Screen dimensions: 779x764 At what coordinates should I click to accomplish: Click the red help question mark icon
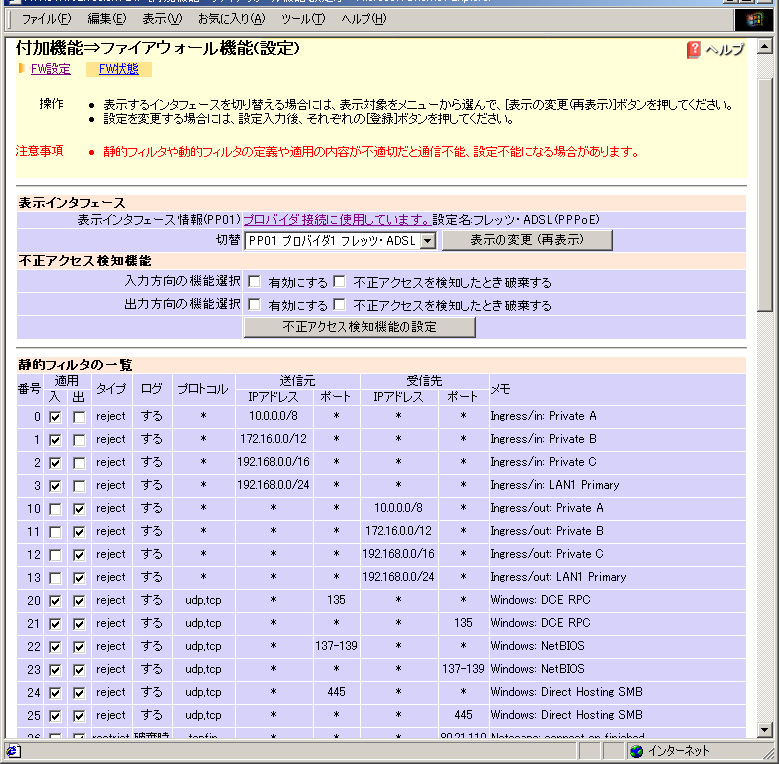coord(694,49)
